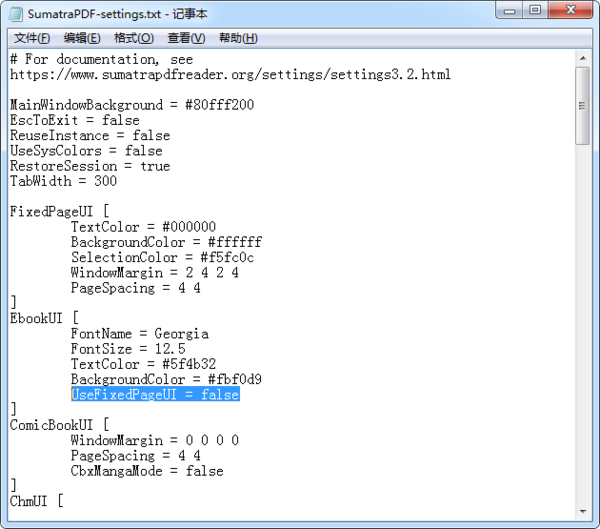This screenshot has height=529, width=600.
Task: Click the TabWidth = 300 line
Action: coord(63,181)
